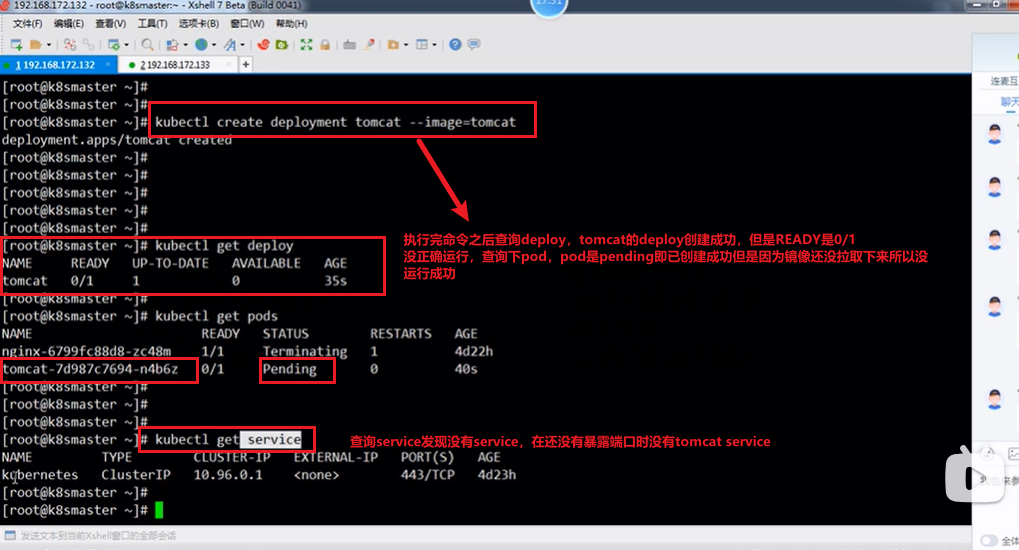1019x550 pixels.
Task: Click the magnifier Find icon
Action: pyautogui.click(x=148, y=44)
